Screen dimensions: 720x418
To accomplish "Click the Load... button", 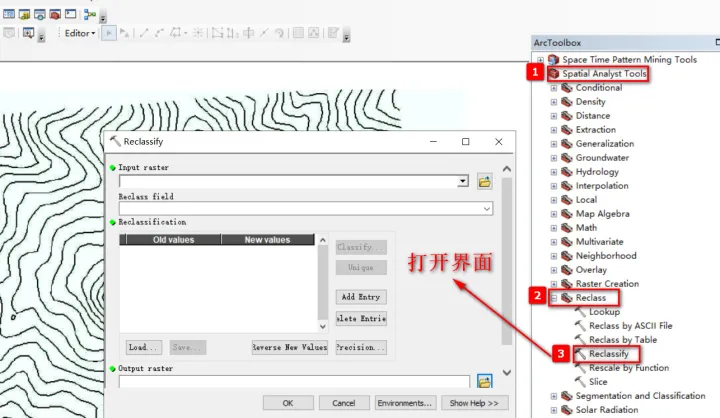I will tap(143, 347).
